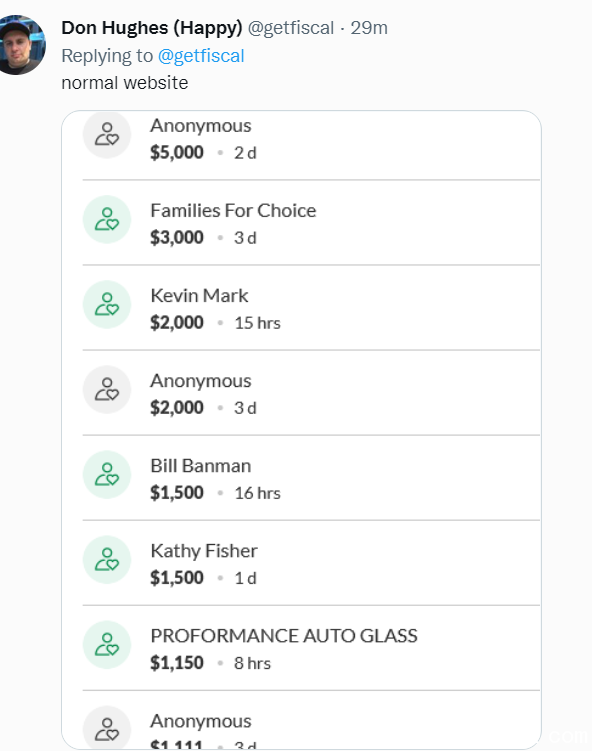Select the Families For Choice donor name
The width and height of the screenshot is (592, 751).
(x=233, y=211)
